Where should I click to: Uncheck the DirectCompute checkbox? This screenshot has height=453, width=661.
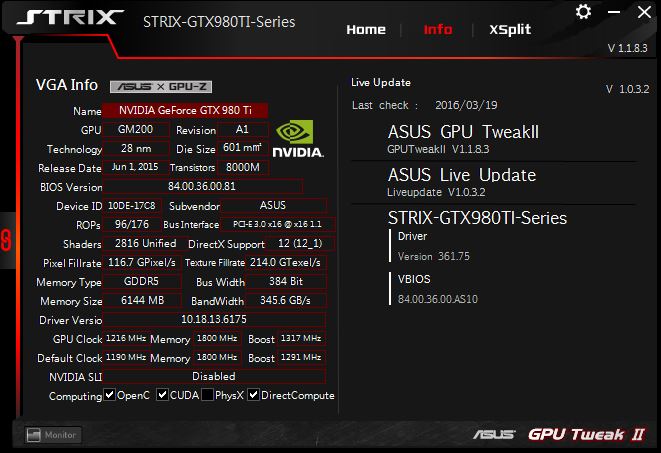(x=254, y=396)
